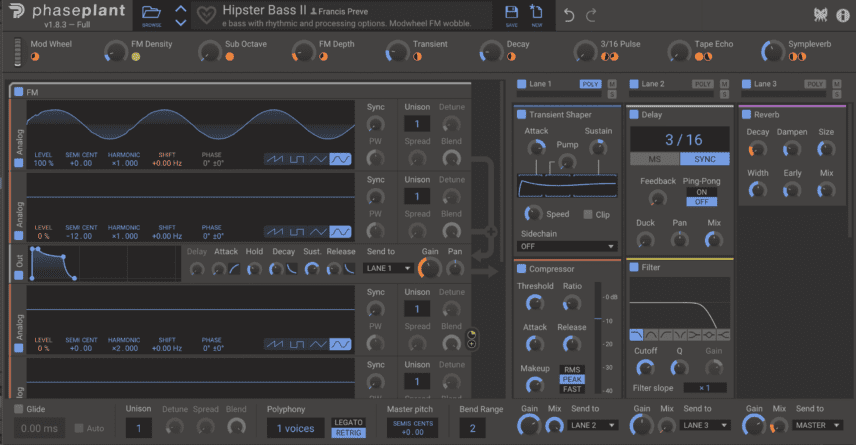Click the Glide time 0.00 ms field

(39, 428)
